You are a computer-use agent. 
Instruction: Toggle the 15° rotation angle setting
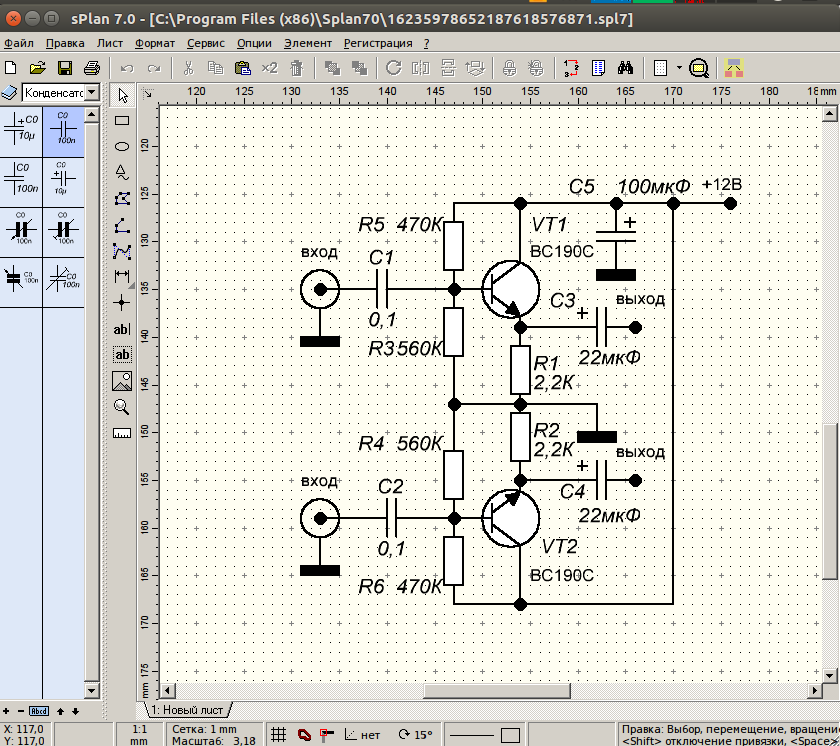[415, 735]
